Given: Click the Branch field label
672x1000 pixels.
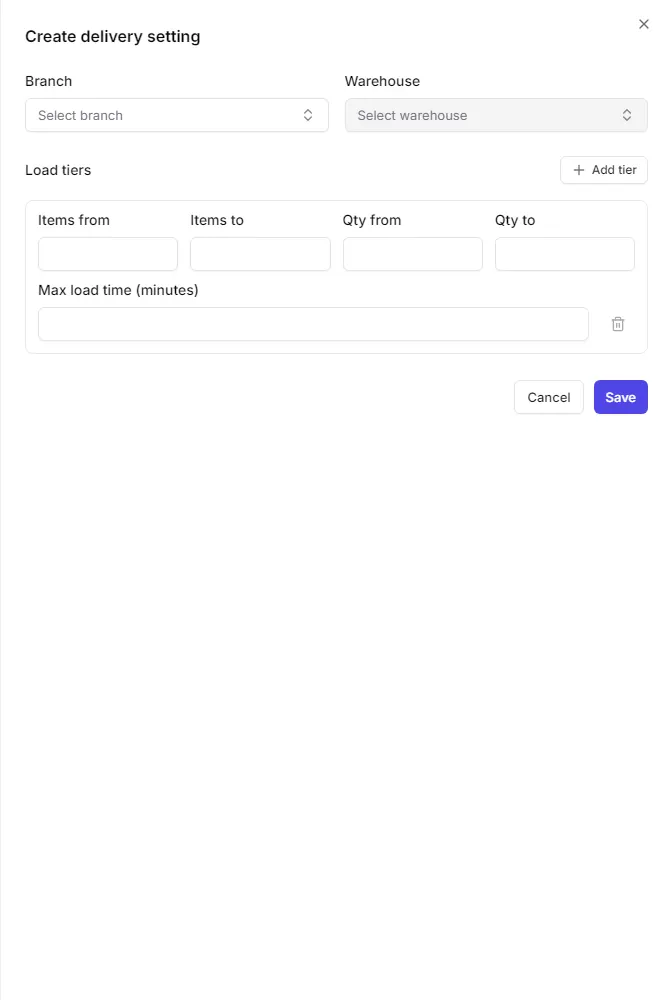Looking at the screenshot, I should [x=48, y=81].
